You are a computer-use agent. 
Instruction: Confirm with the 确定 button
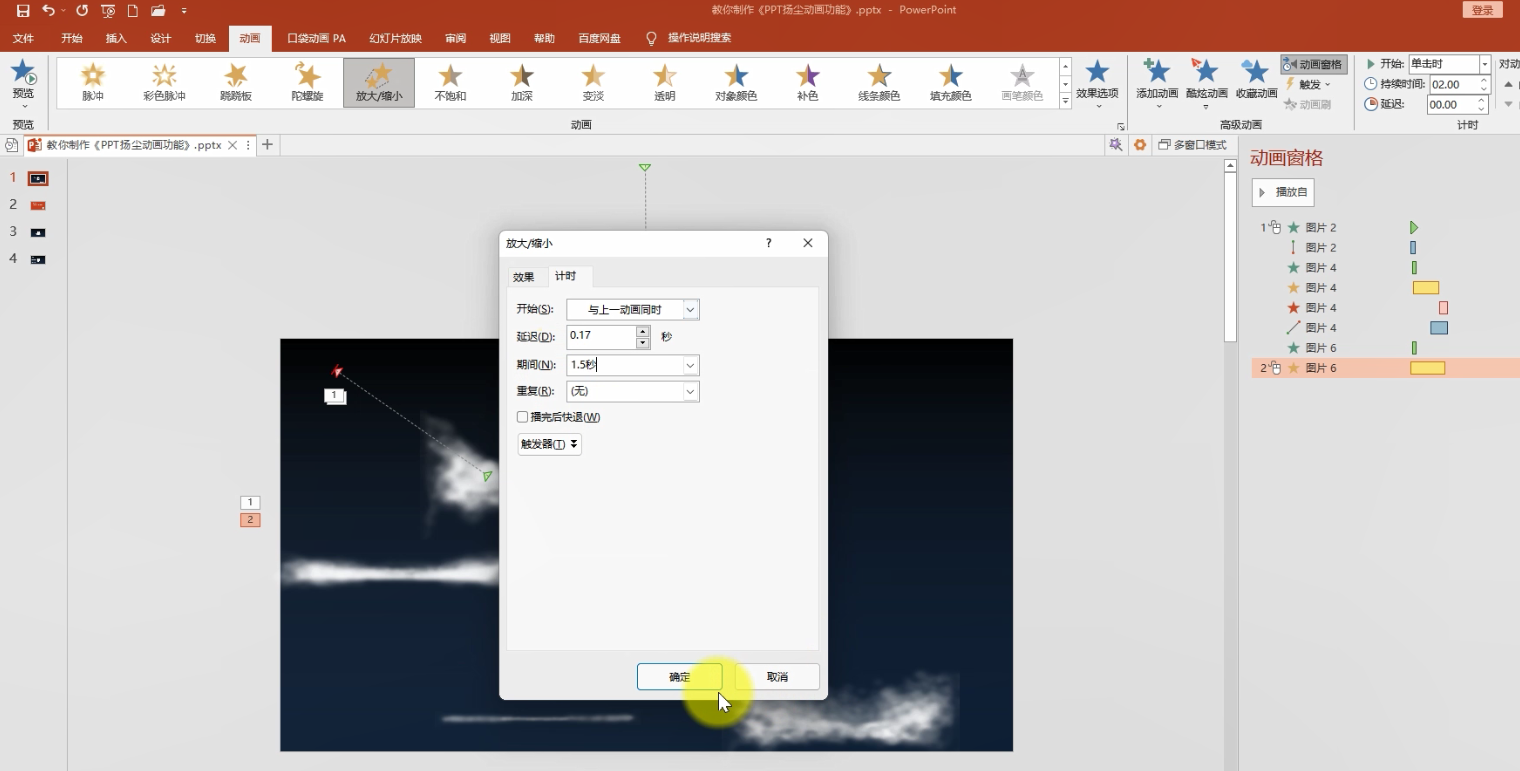(679, 677)
